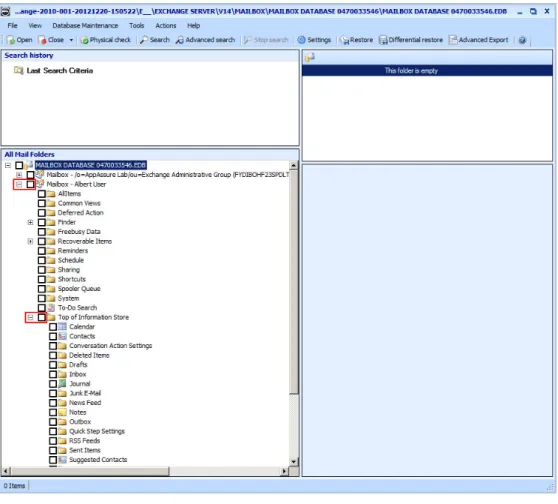Open the Actions menu

click(x=165, y=26)
